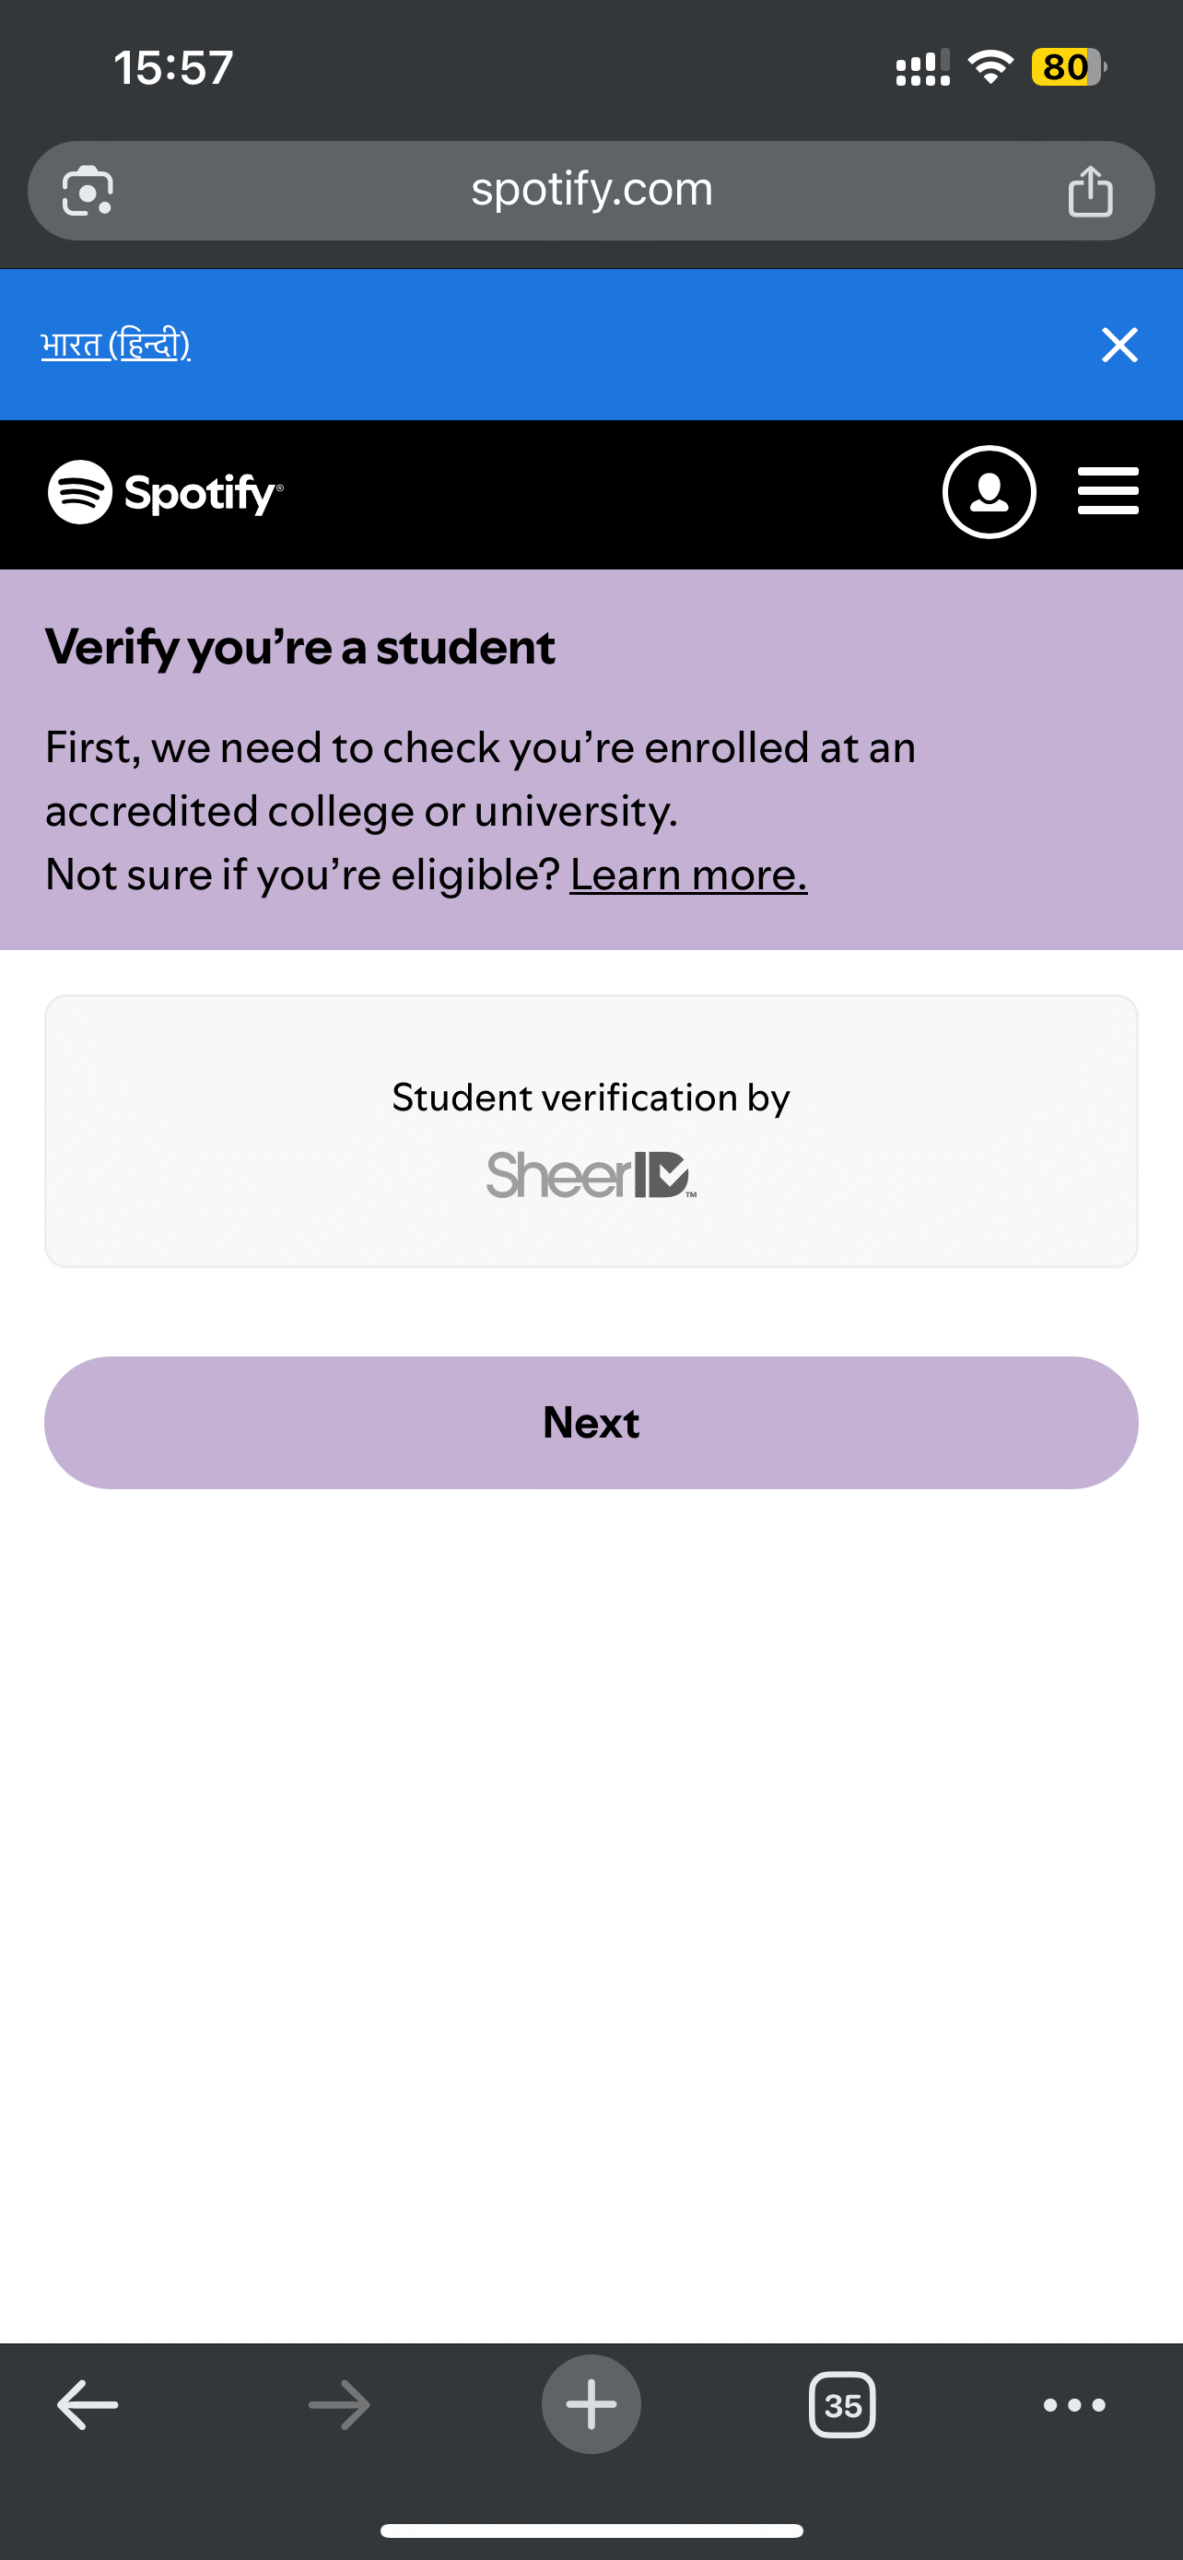Dismiss the blue language banner
This screenshot has height=2560, width=1183.
click(1119, 345)
